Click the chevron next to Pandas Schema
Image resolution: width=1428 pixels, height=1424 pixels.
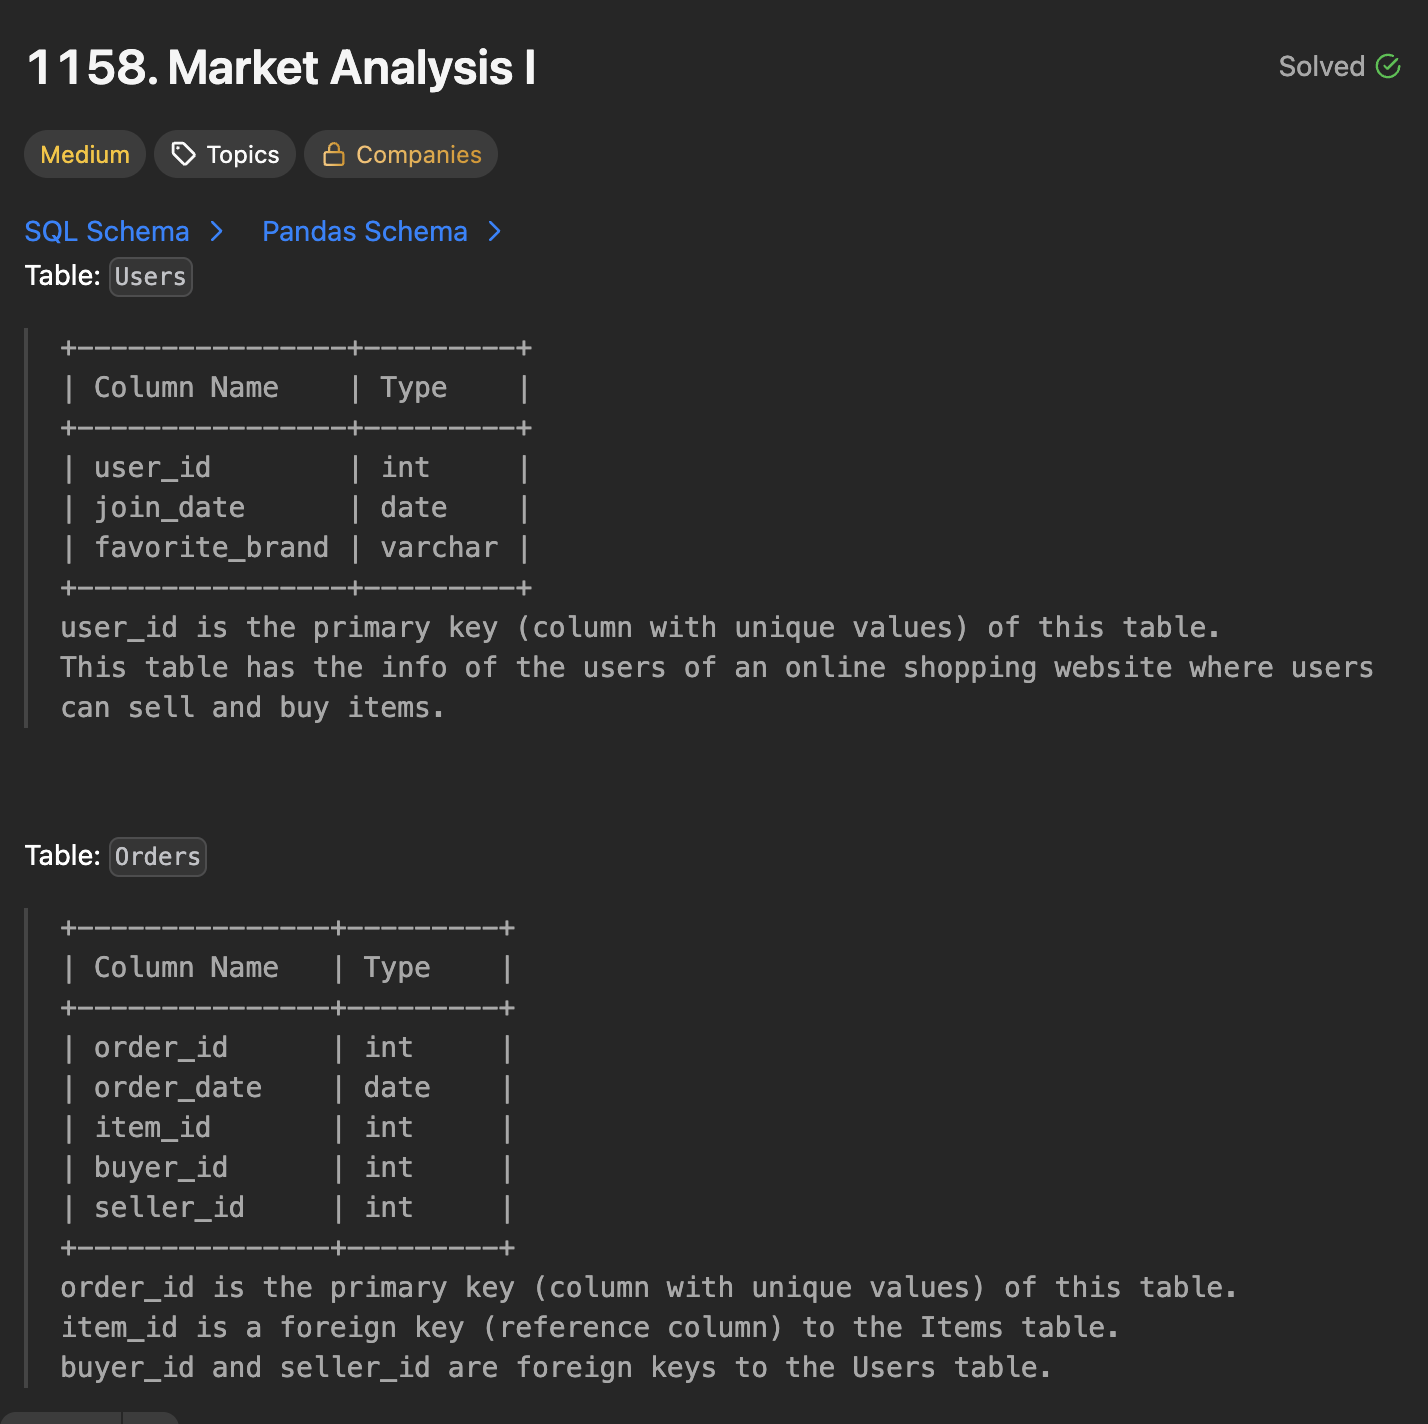point(494,231)
